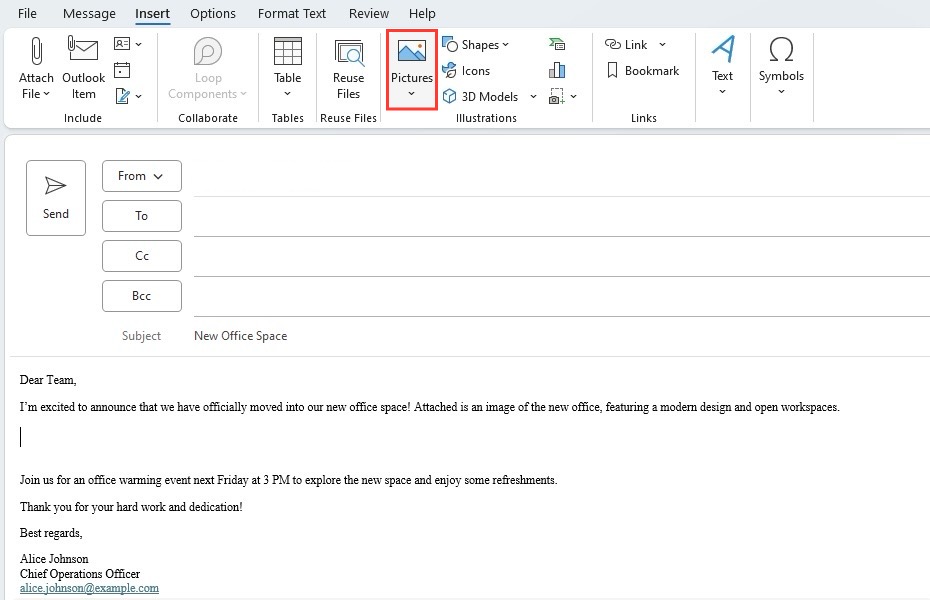This screenshot has height=600, width=930.
Task: Click into the To address field
Action: tap(562, 217)
